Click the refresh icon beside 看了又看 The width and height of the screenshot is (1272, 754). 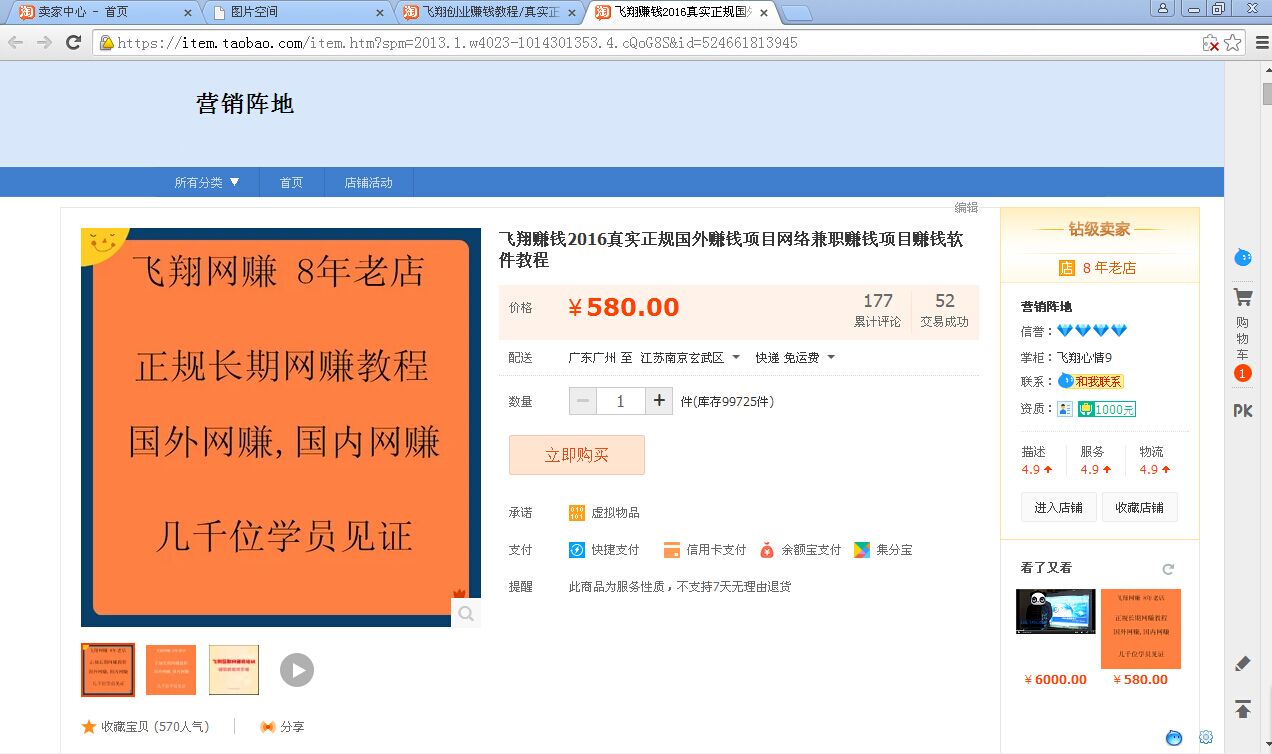[1168, 569]
